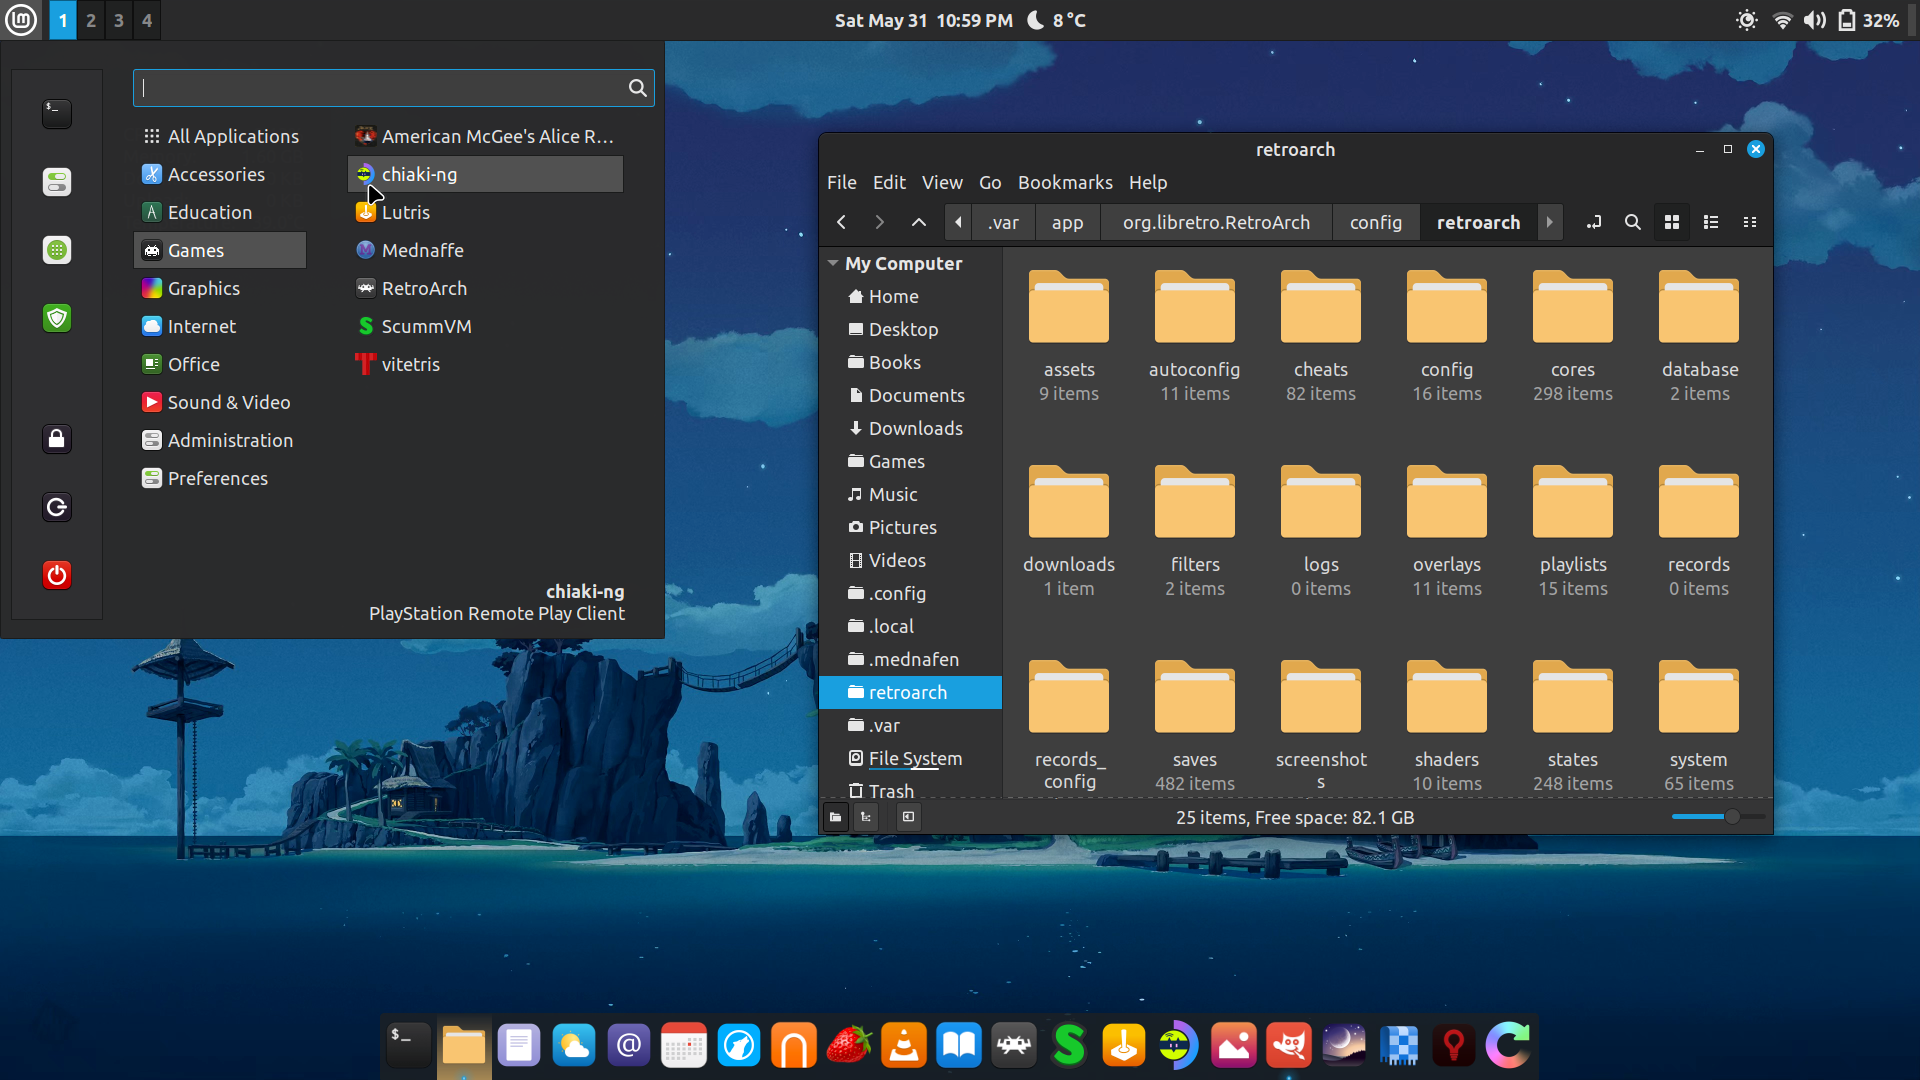Click the lock screen icon in menu sidebar
This screenshot has width=1920, height=1080.
(57, 439)
